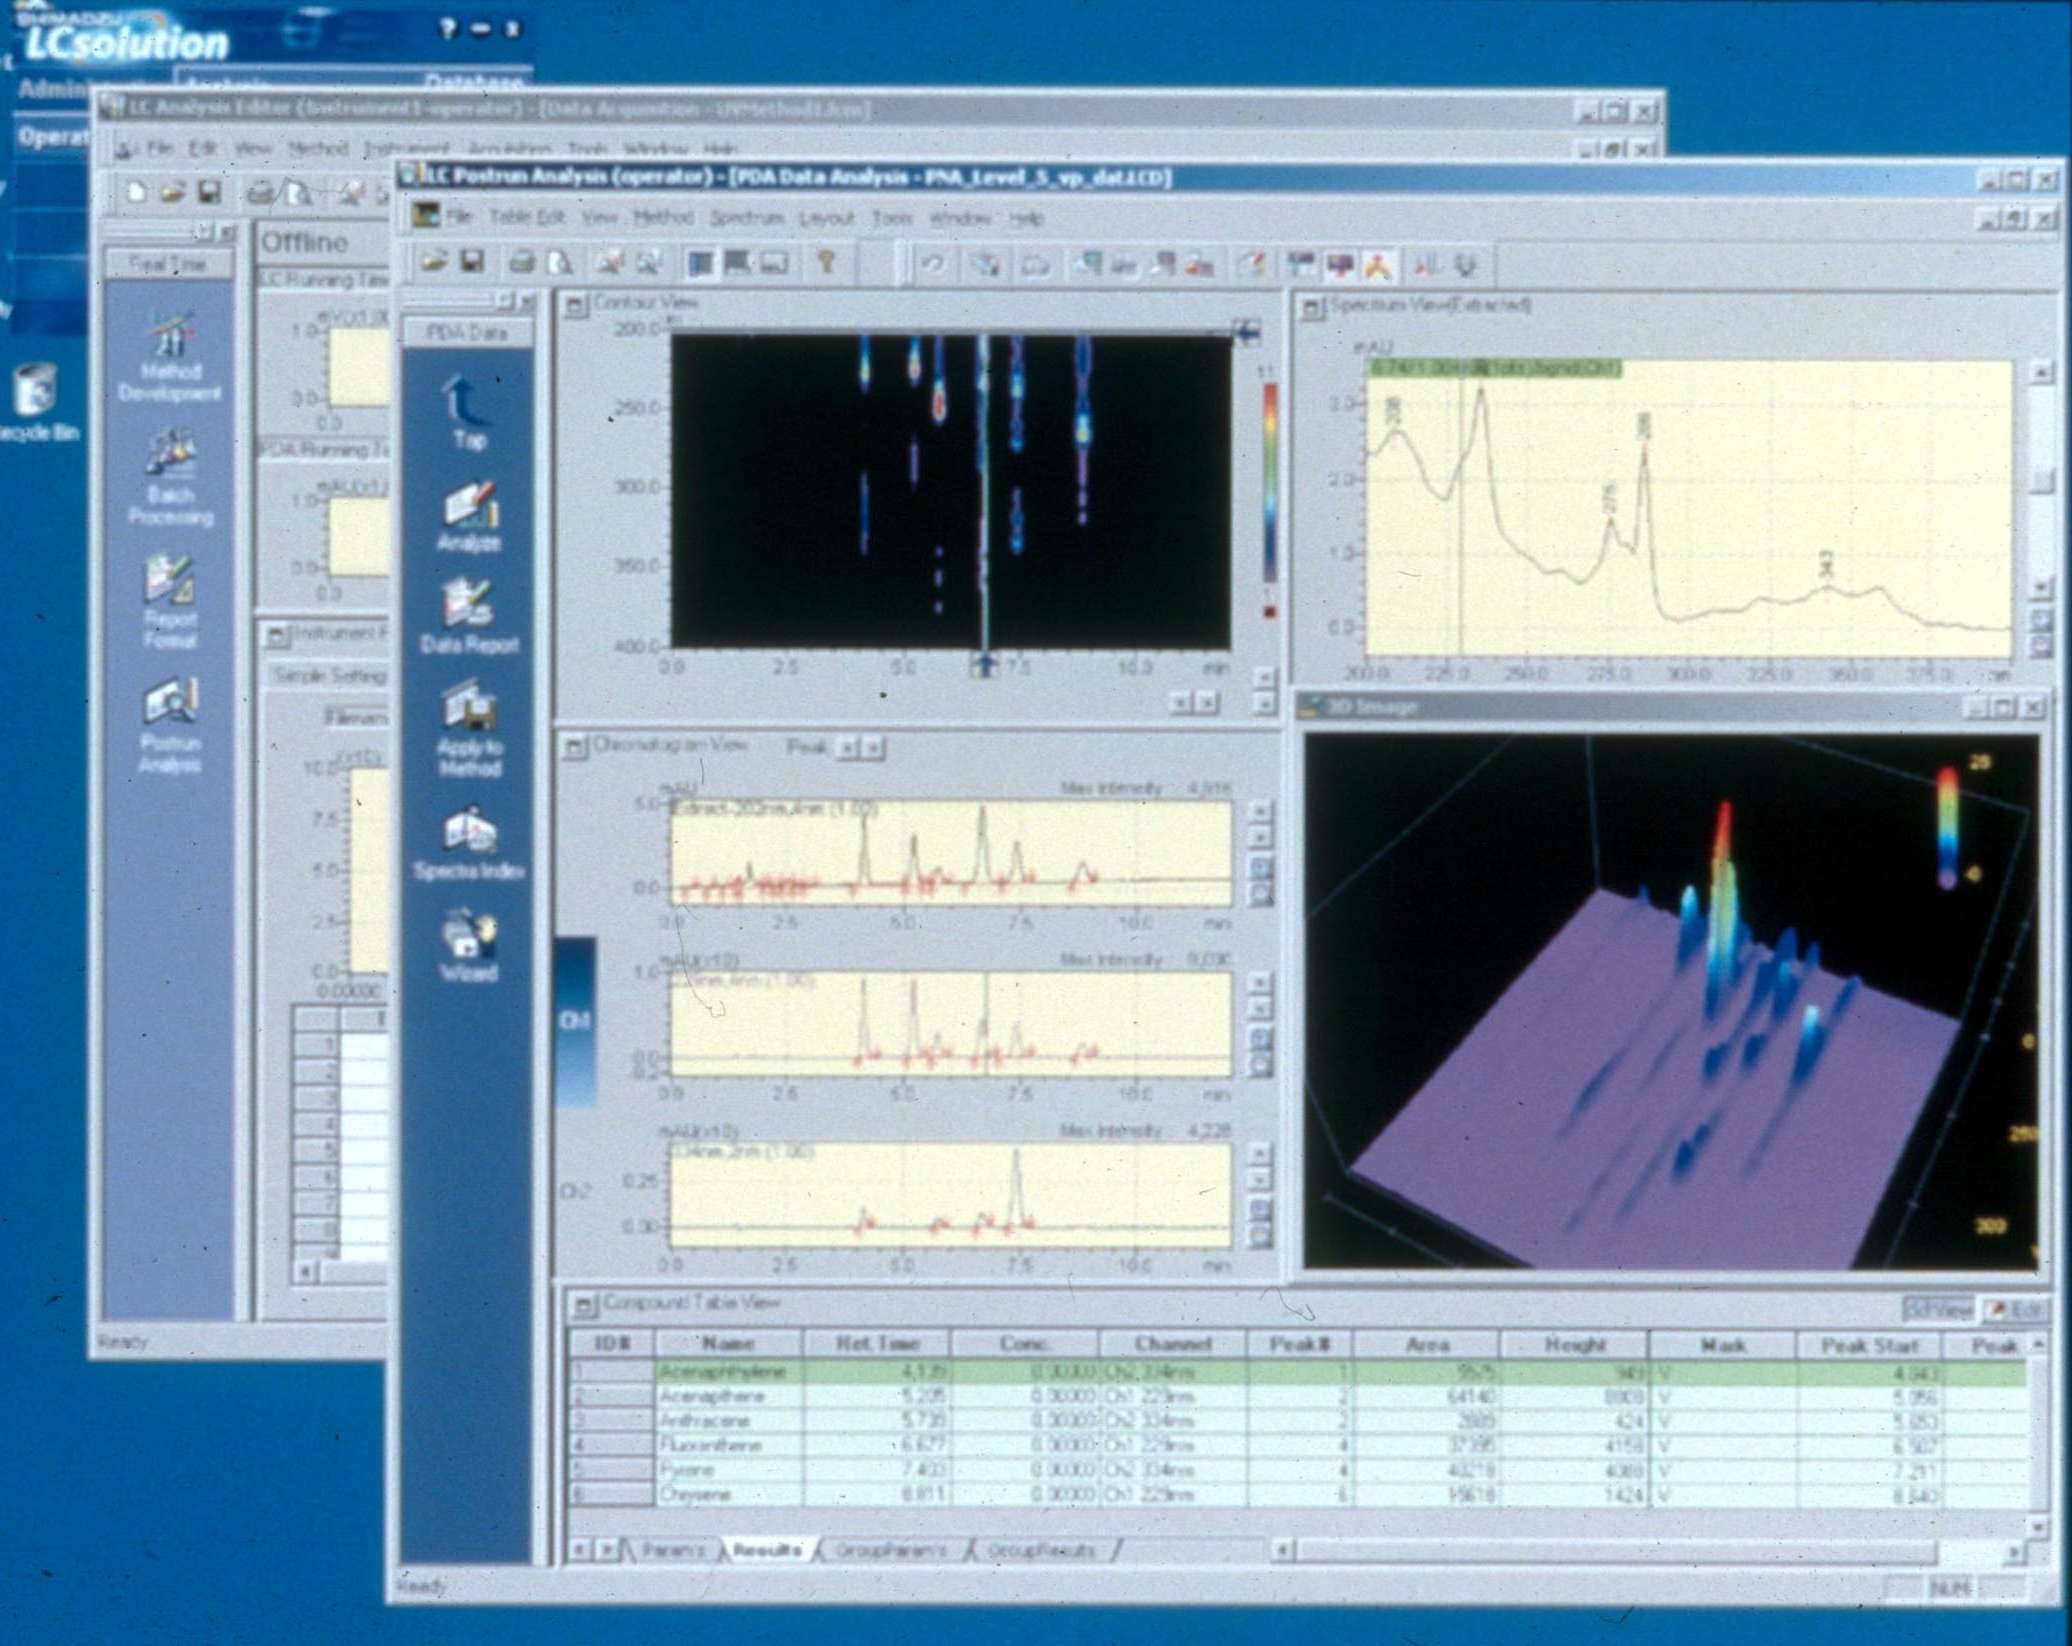Viewport: 2072px width, 1646px height.
Task: Open Analyze from the PDA Data sidebar
Action: coord(469,517)
